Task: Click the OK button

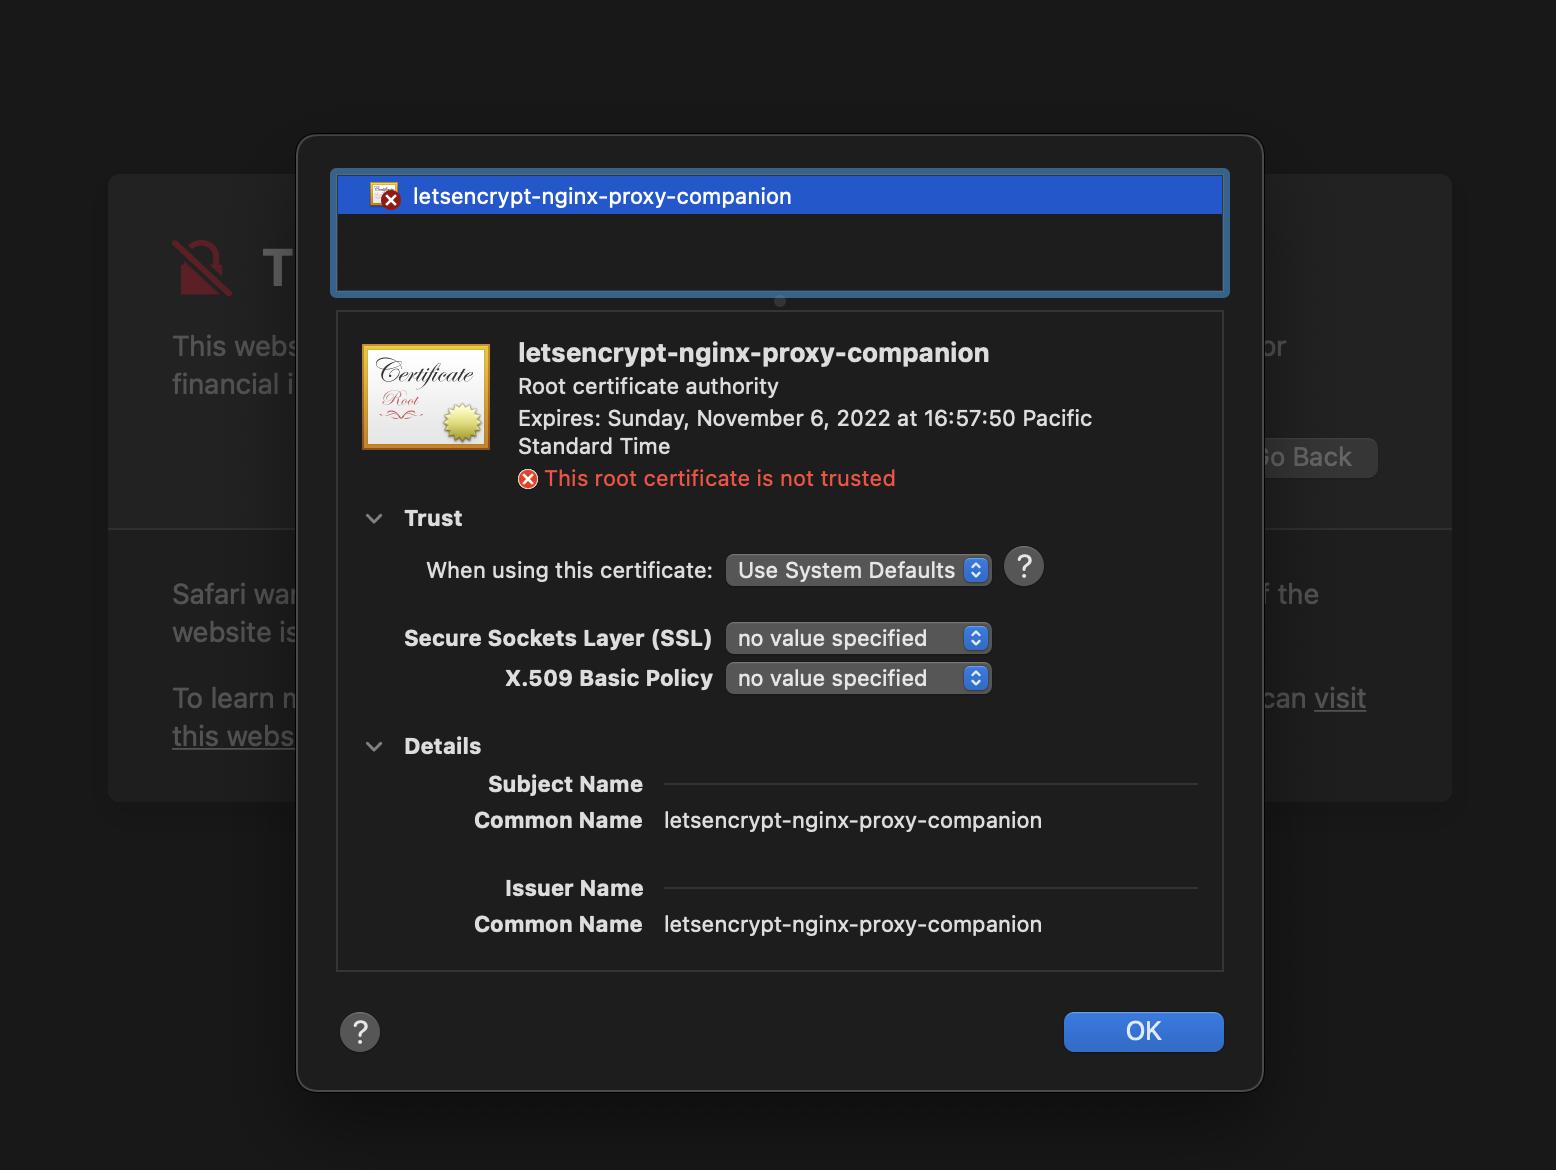Action: [1143, 1031]
